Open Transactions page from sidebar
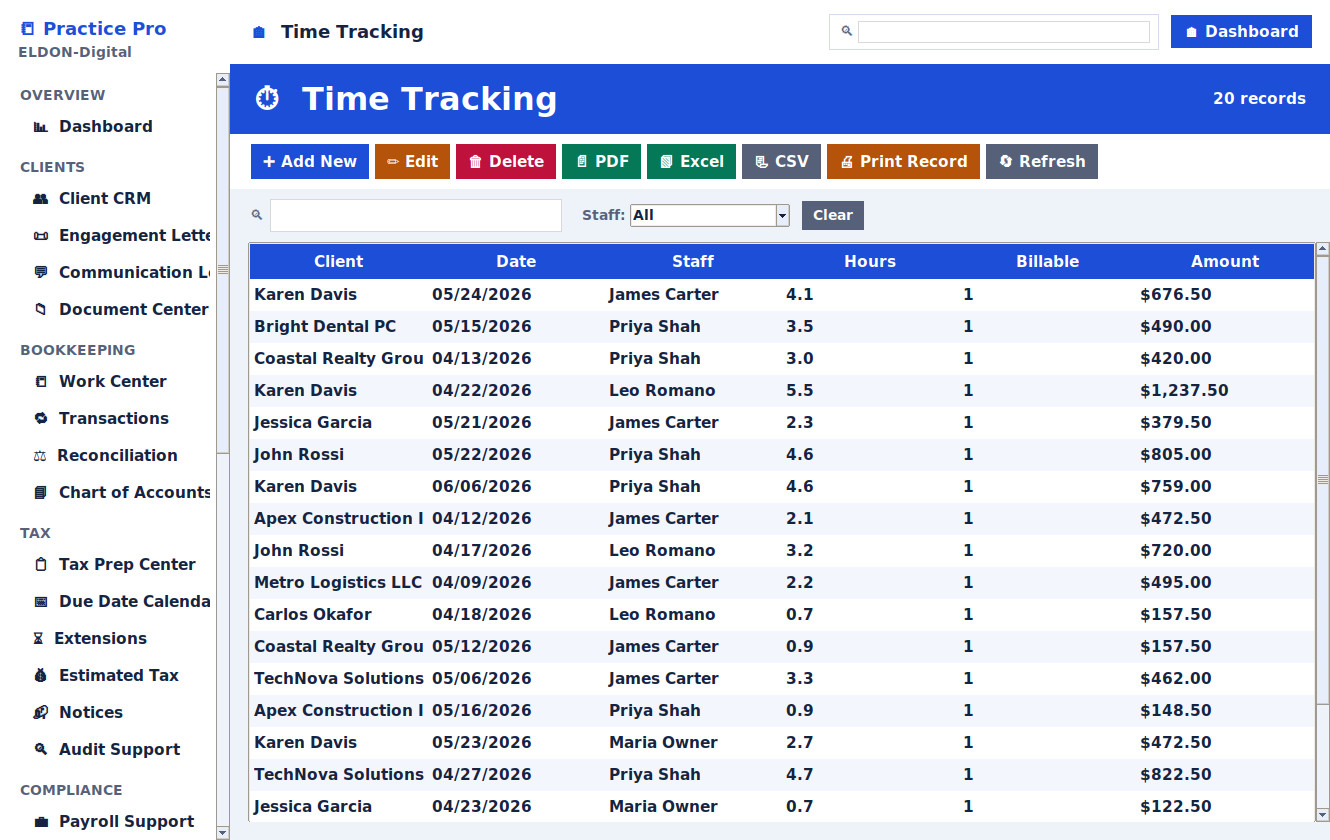This screenshot has width=1330, height=840. pyautogui.click(x=113, y=419)
